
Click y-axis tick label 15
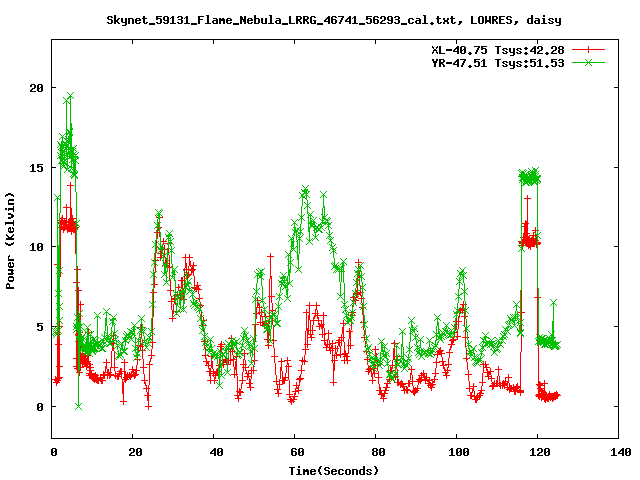(x=36, y=168)
